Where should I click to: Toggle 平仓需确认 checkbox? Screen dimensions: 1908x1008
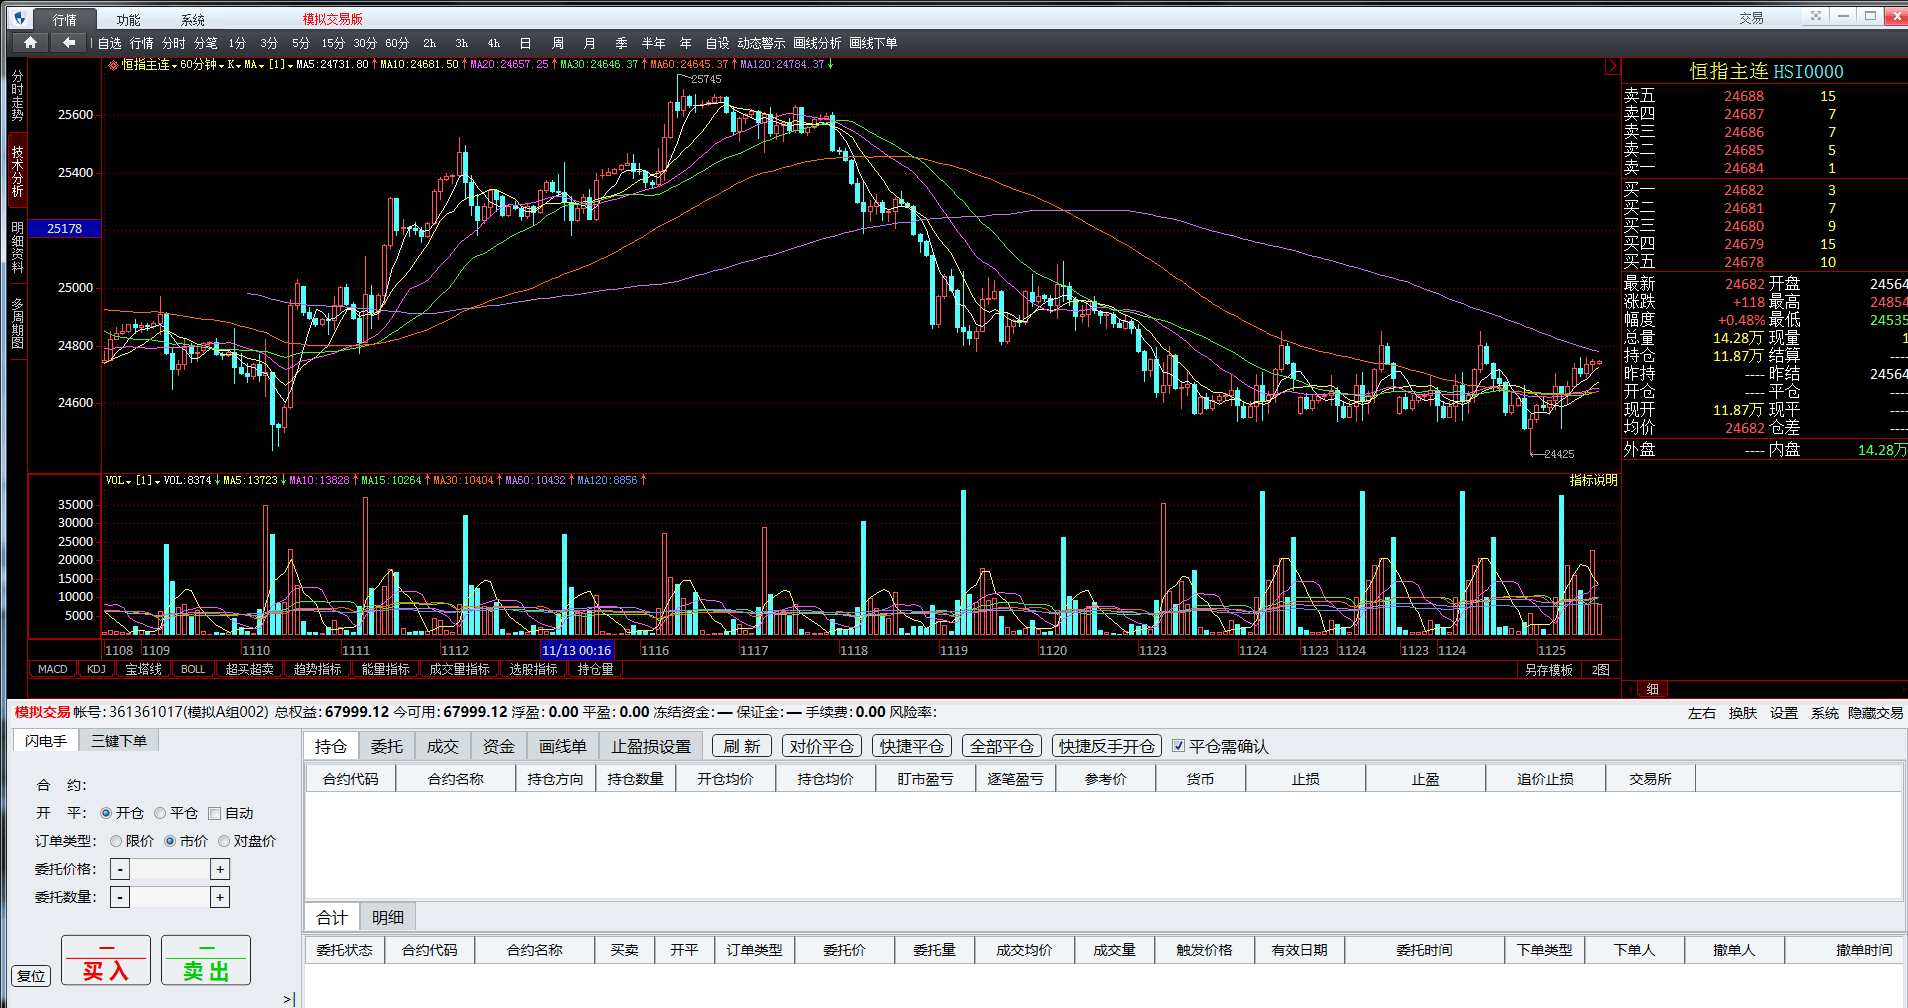1178,746
